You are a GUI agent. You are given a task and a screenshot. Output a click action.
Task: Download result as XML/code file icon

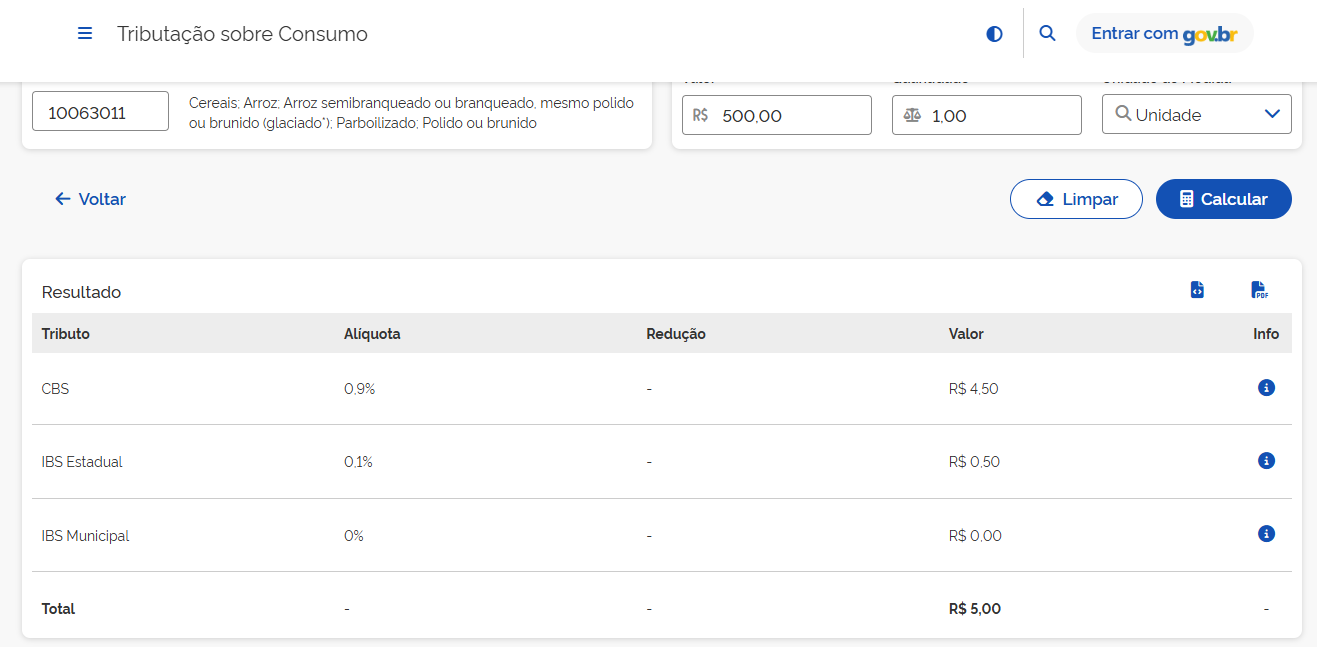tap(1197, 290)
